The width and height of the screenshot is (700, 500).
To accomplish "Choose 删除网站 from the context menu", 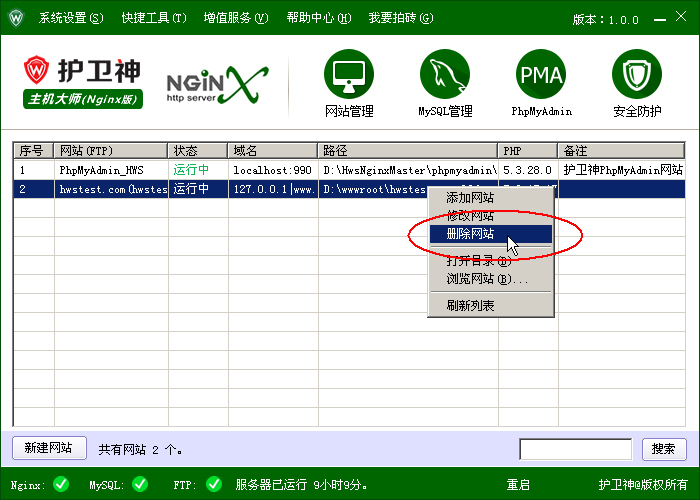I will click(x=470, y=234).
